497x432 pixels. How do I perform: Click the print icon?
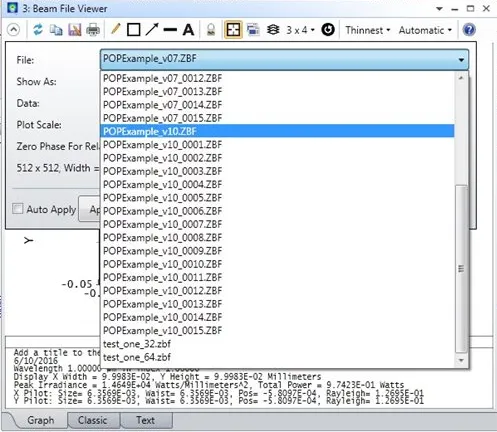pos(93,30)
